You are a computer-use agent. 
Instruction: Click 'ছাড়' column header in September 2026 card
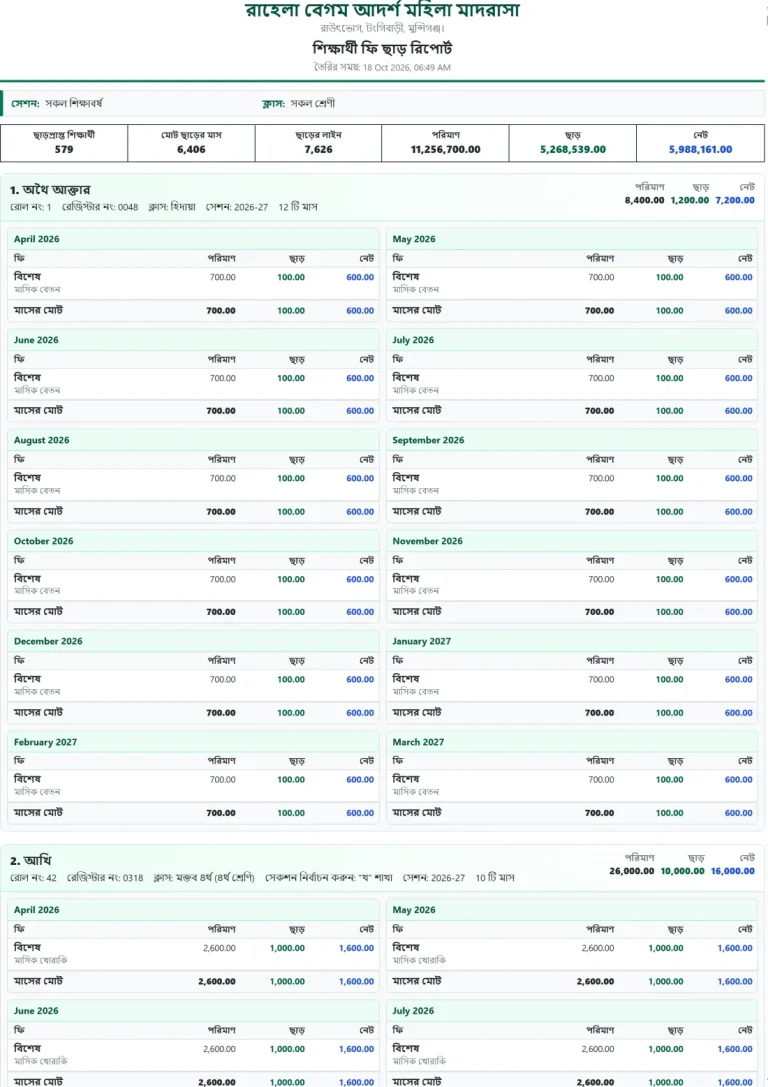click(676, 460)
